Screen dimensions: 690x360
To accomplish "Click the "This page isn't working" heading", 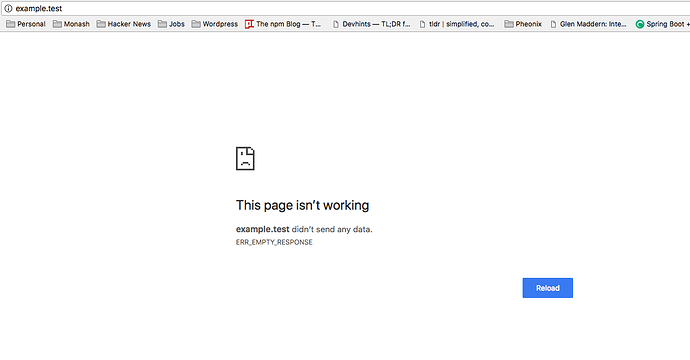I will coord(302,205).
